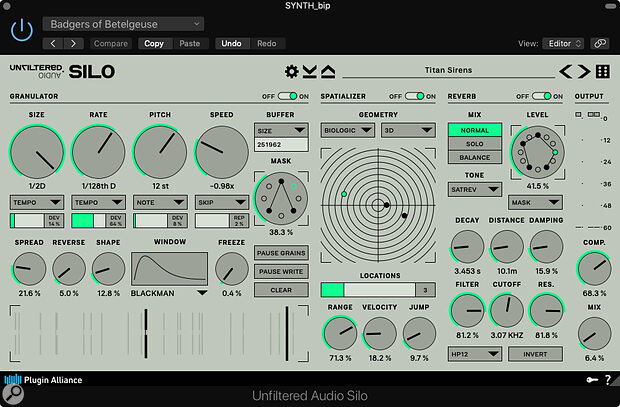Select previous preset in host header
The image size is (620, 407).
tap(53, 44)
